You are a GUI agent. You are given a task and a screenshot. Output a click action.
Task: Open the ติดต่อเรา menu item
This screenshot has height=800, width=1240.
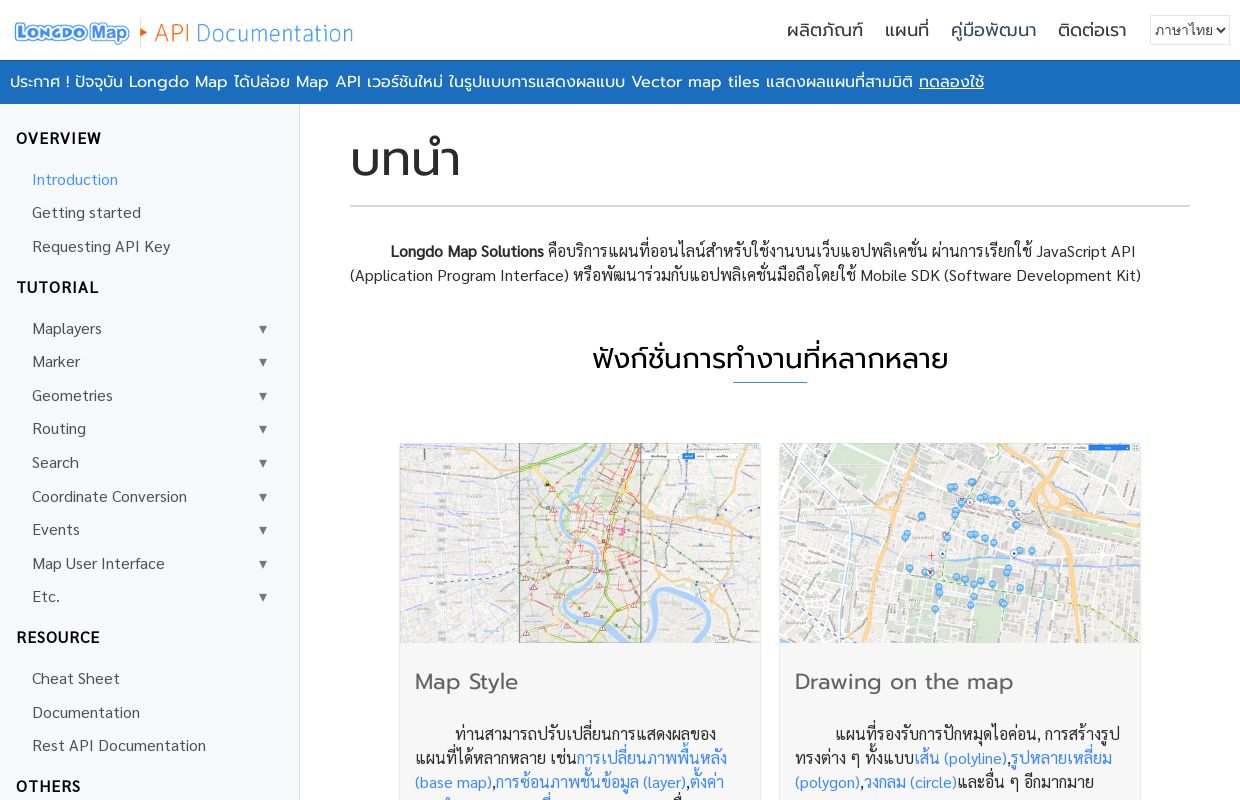1092,30
